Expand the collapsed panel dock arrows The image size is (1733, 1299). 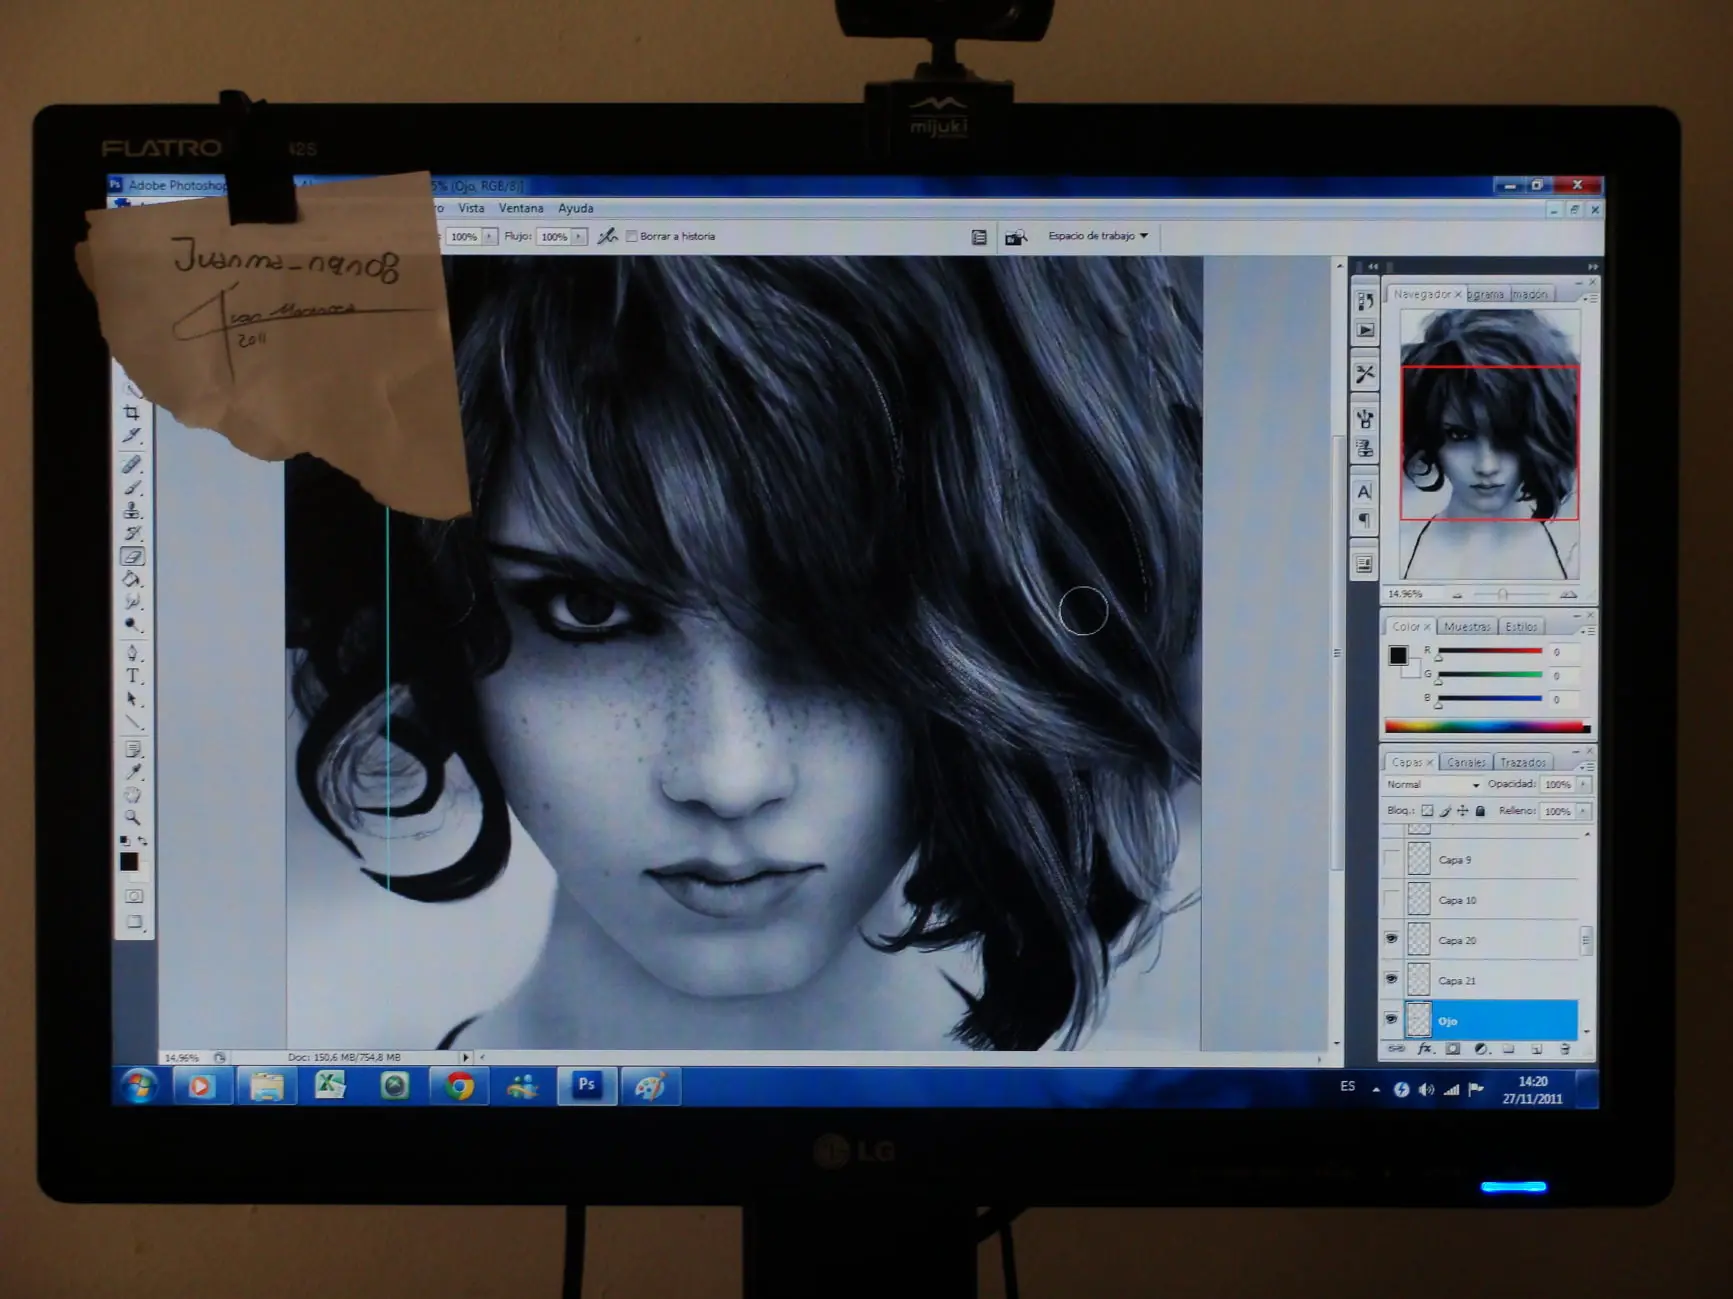(1372, 267)
